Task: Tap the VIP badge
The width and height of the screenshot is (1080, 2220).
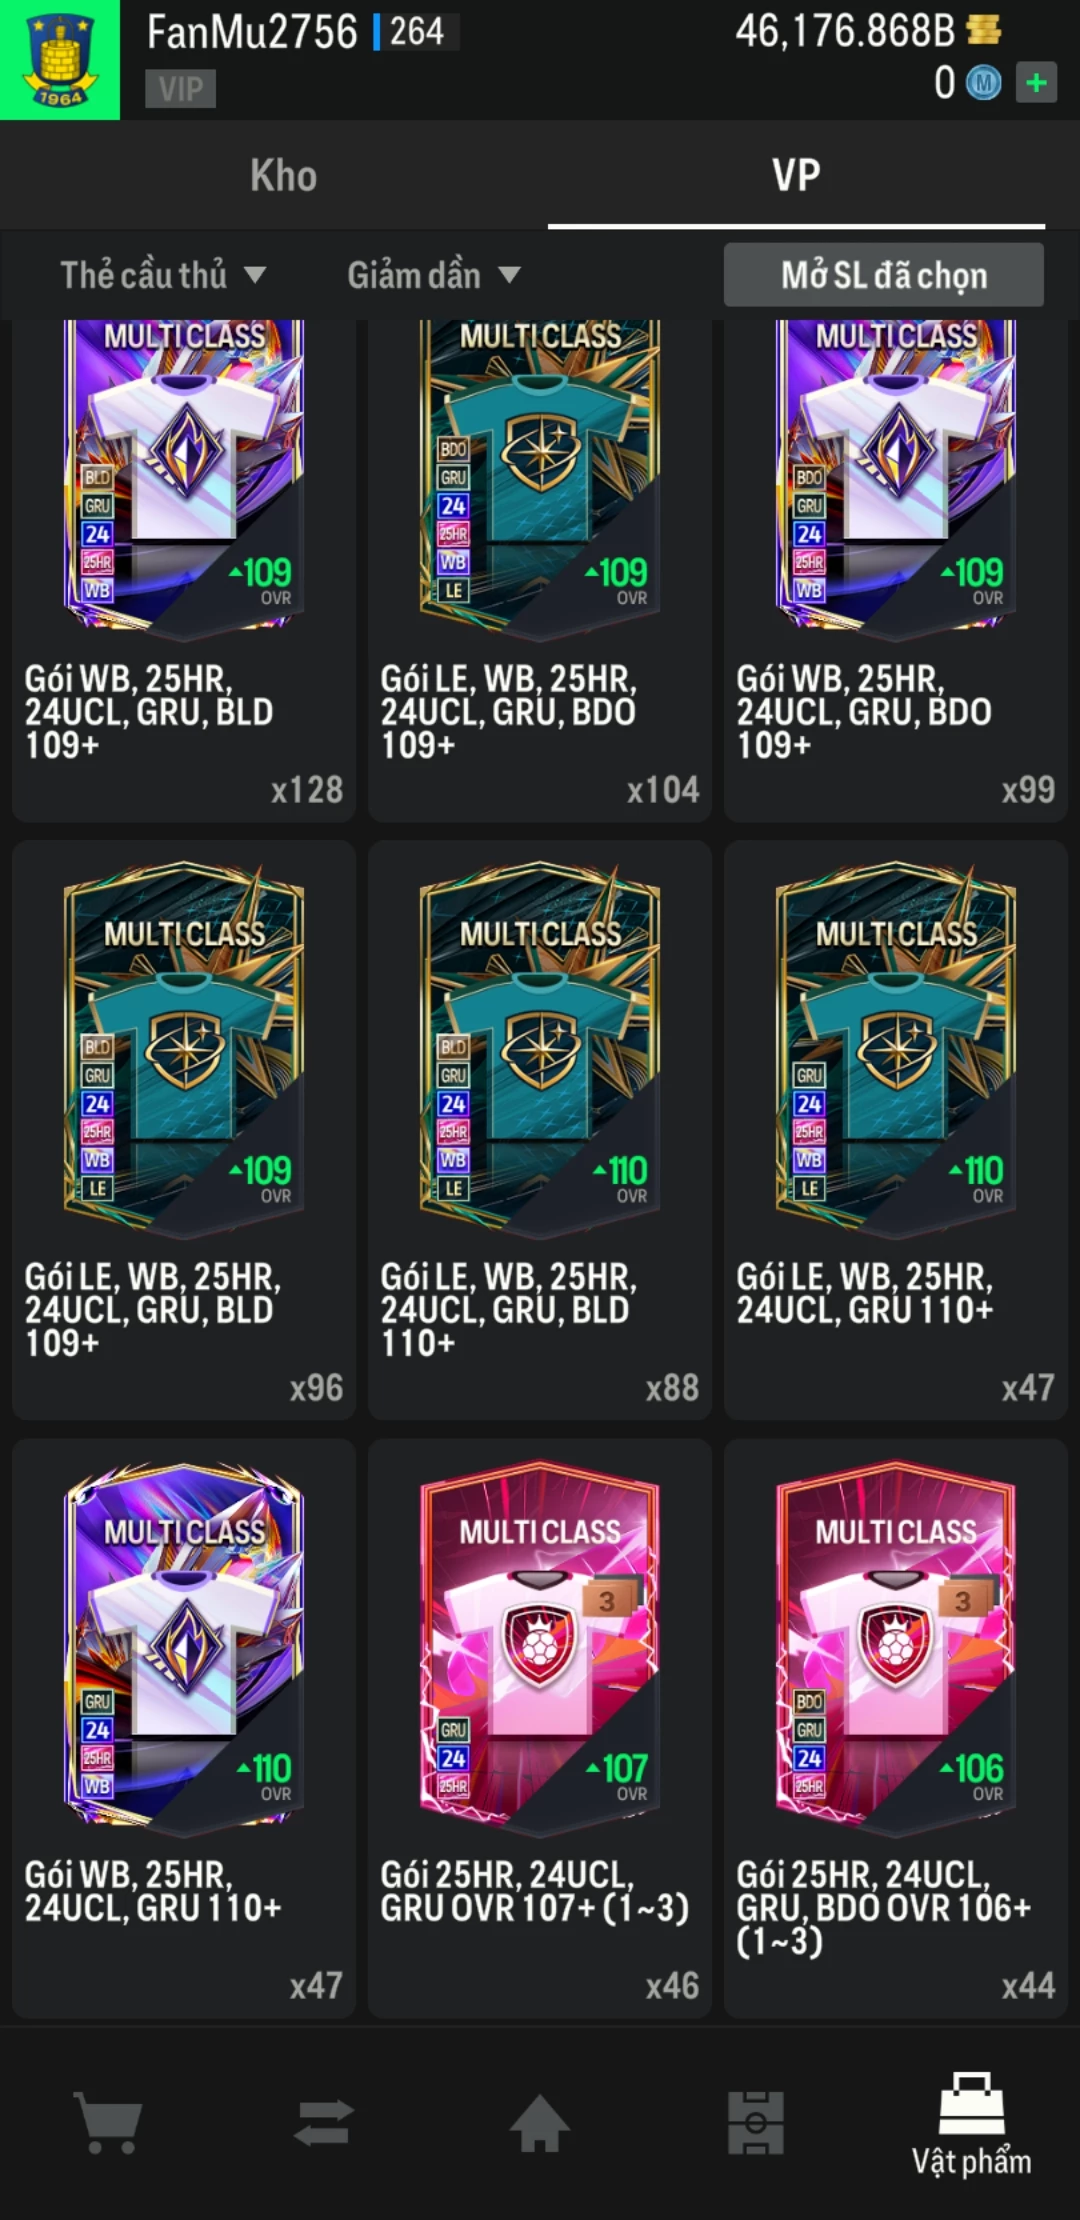Action: [180, 89]
